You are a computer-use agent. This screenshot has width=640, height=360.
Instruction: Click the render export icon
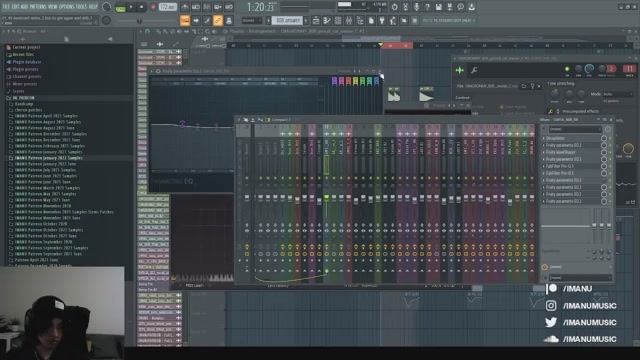(x=449, y=7)
